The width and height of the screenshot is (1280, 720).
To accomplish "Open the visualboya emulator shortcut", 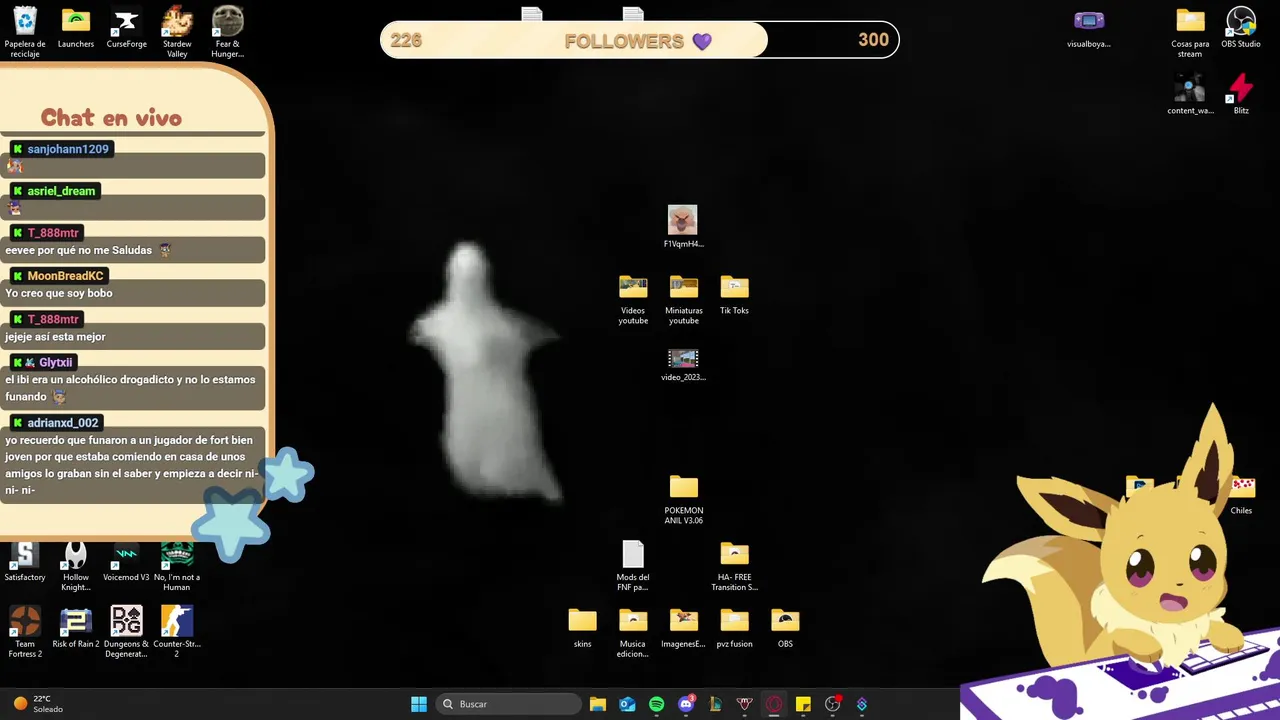I will pos(1089,29).
